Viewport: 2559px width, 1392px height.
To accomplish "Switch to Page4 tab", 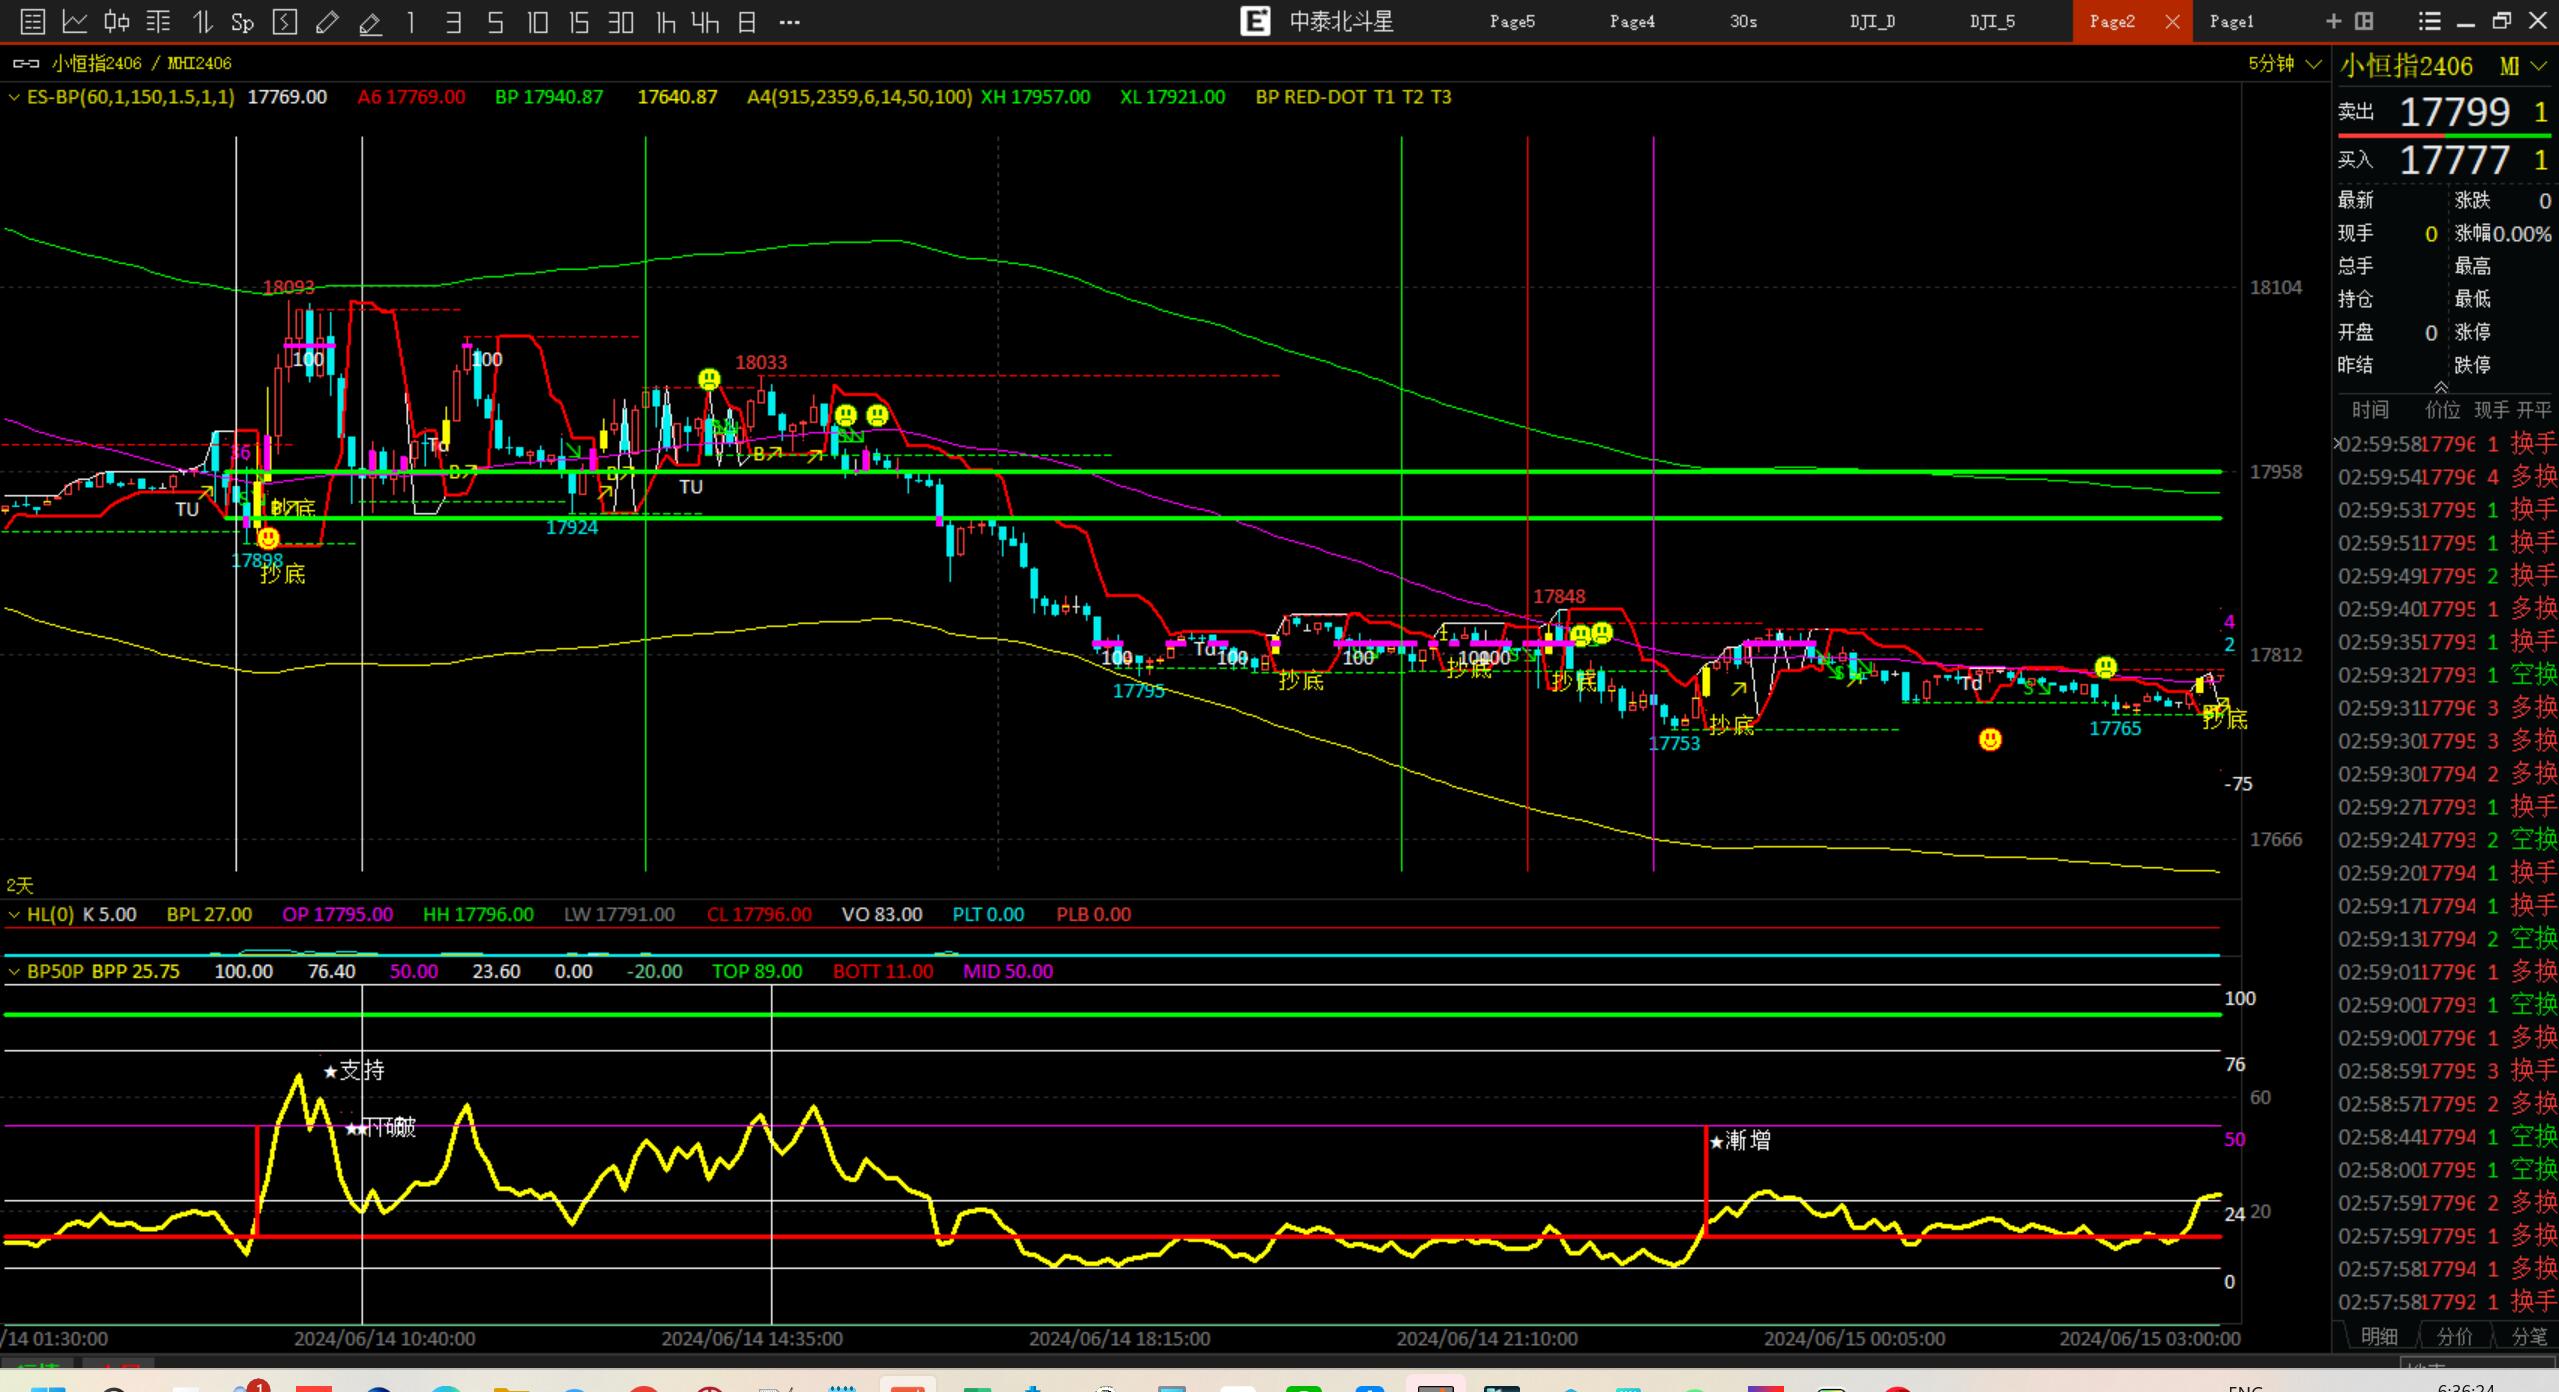I will point(1632,21).
